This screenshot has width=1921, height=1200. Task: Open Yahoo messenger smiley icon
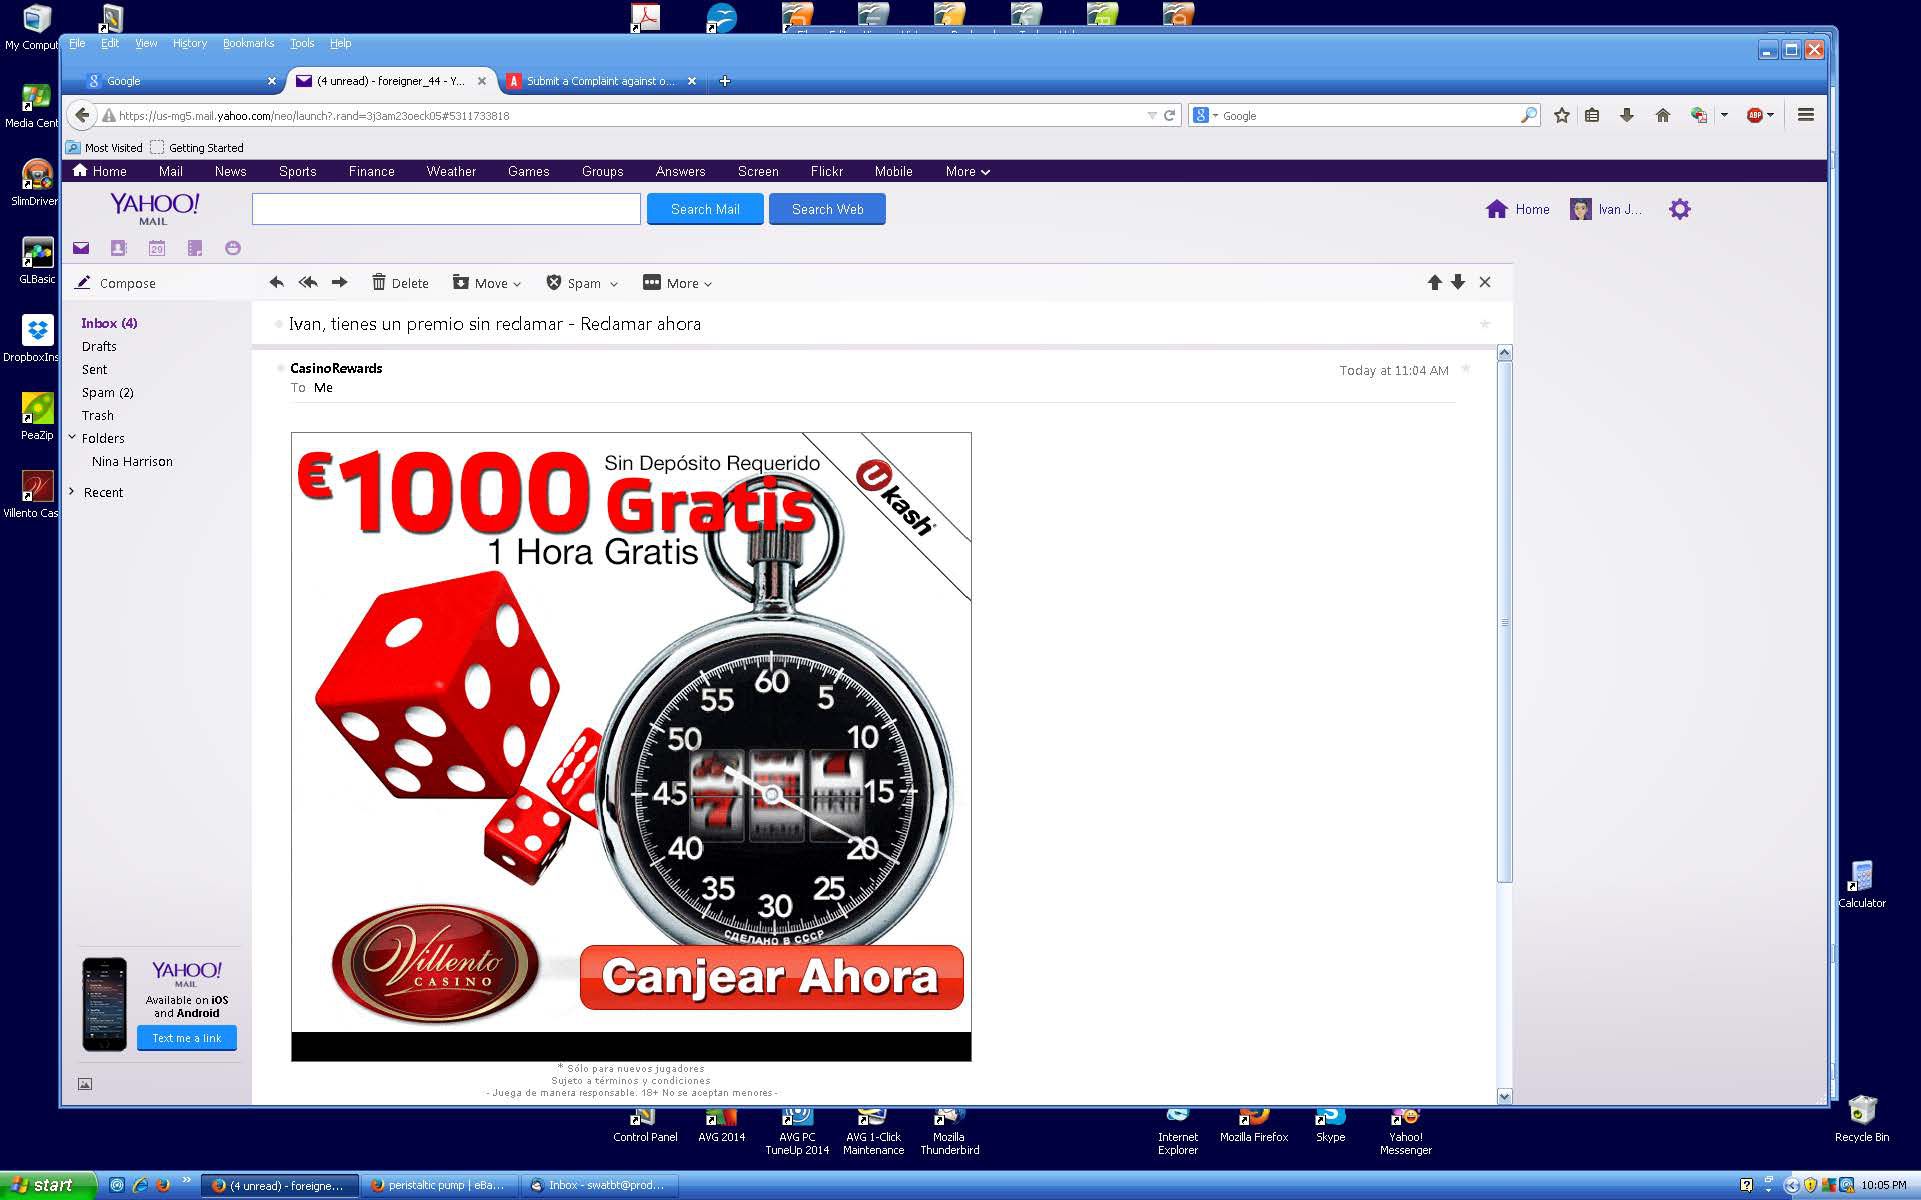[x=233, y=248]
